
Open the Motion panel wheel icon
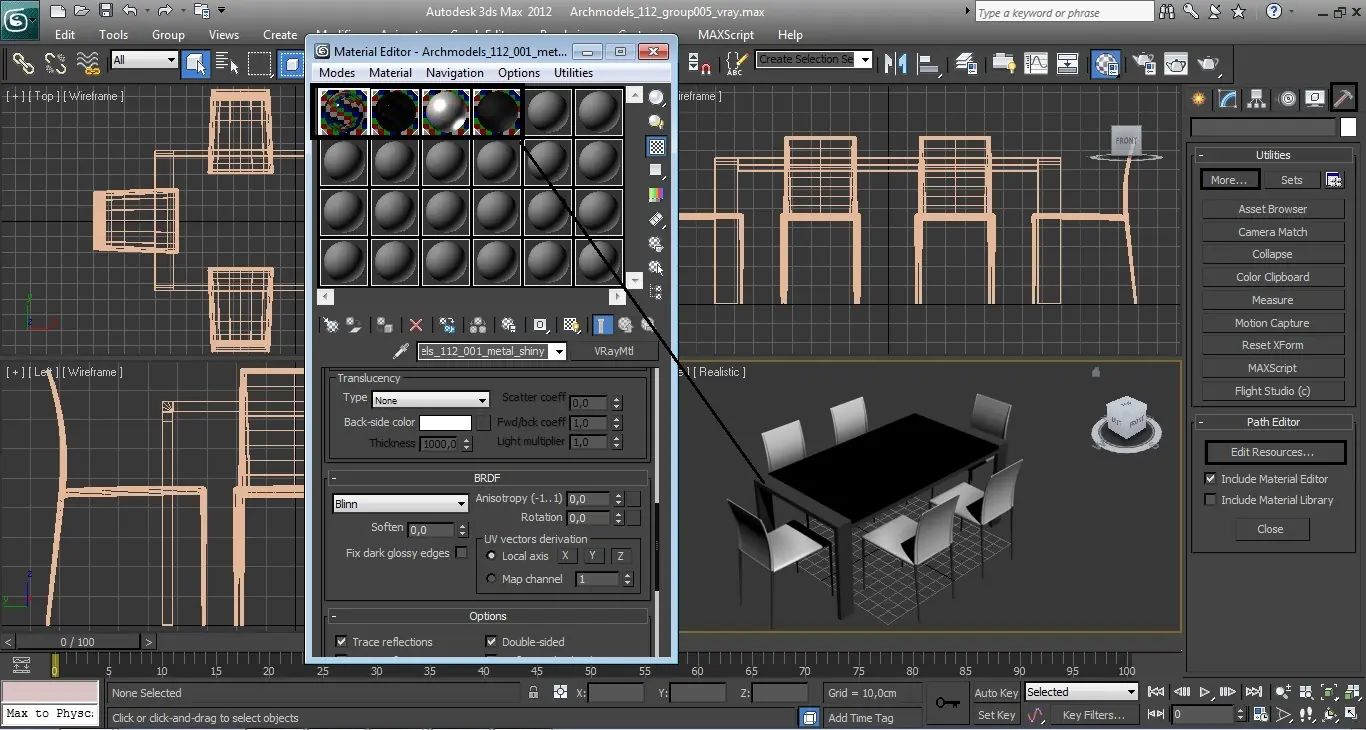pyautogui.click(x=1287, y=98)
